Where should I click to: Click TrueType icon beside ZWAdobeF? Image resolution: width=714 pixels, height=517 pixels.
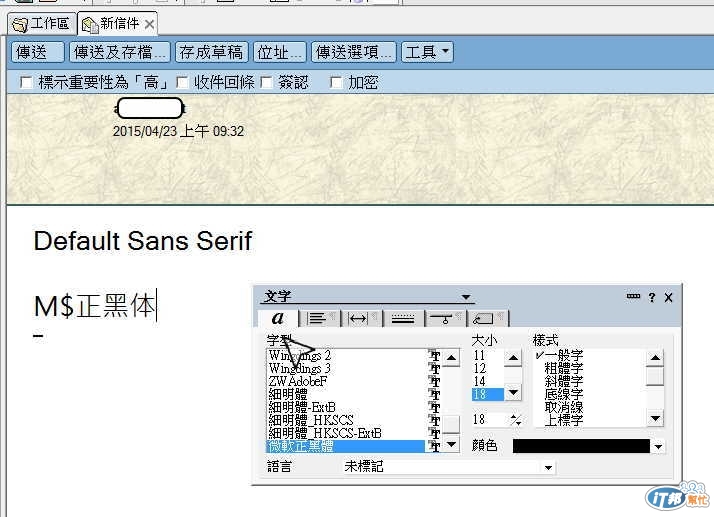click(434, 381)
